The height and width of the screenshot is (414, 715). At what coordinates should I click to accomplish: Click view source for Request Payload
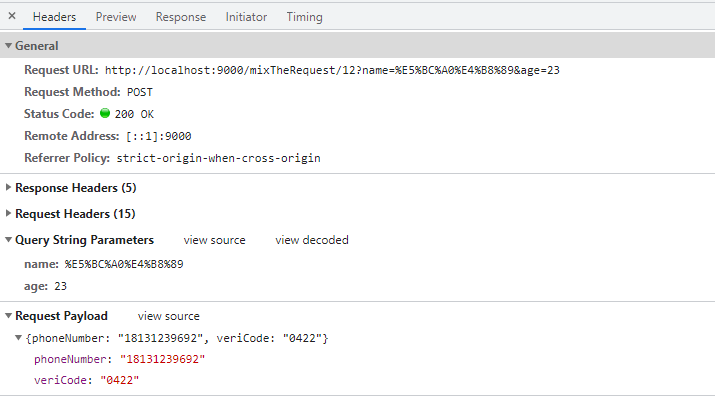point(169,316)
